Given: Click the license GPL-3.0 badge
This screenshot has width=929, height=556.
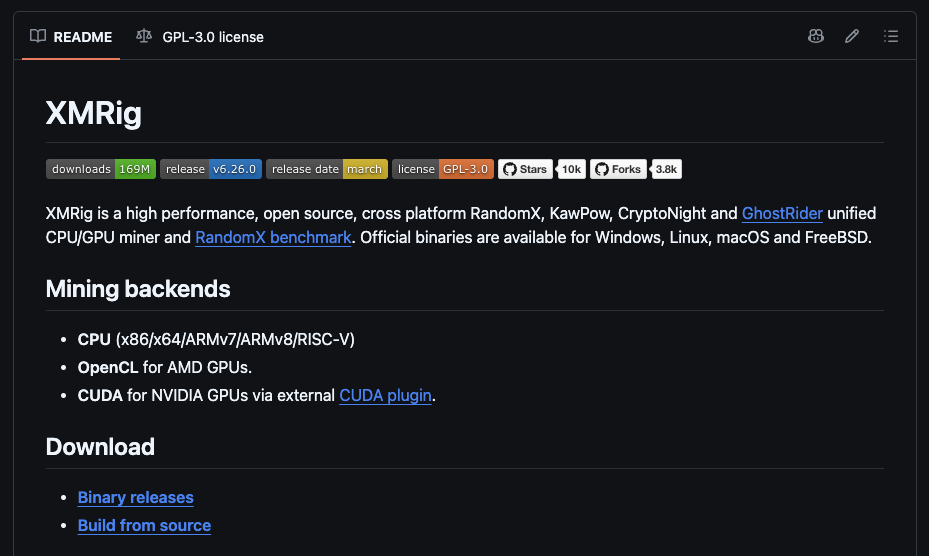Looking at the screenshot, I should point(443,169).
